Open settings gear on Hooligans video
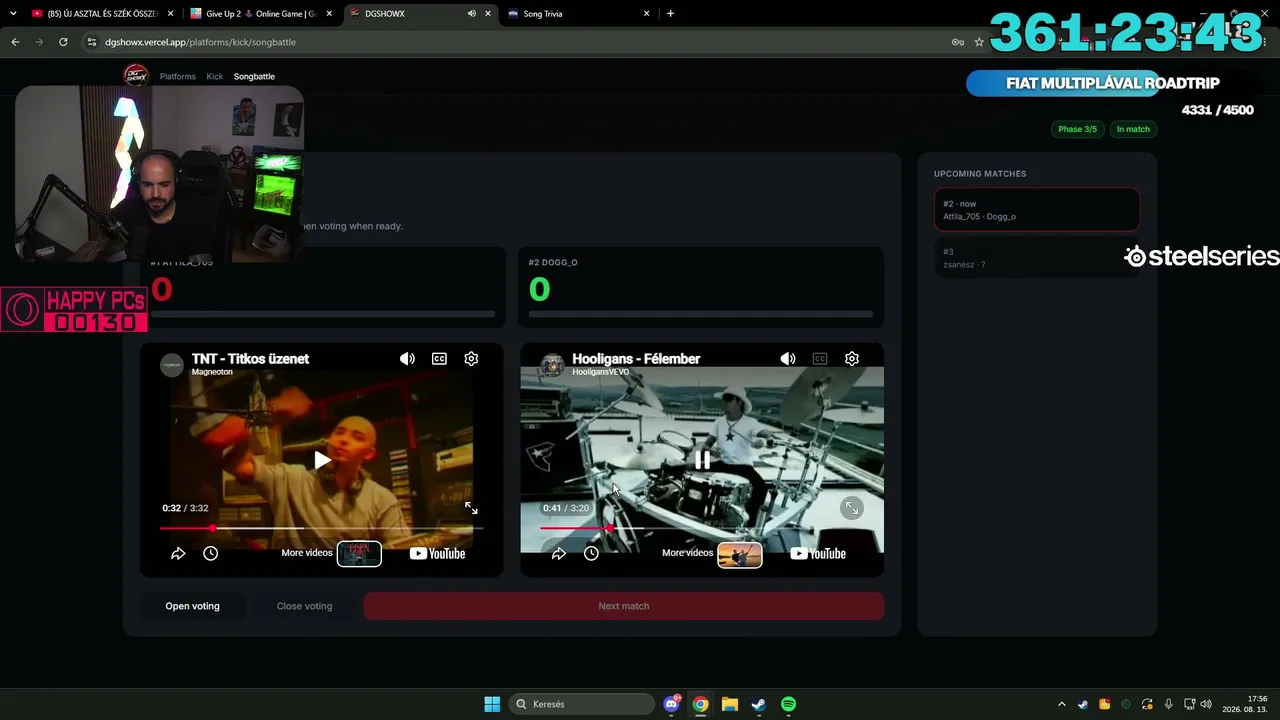The width and height of the screenshot is (1280, 720). [x=852, y=359]
